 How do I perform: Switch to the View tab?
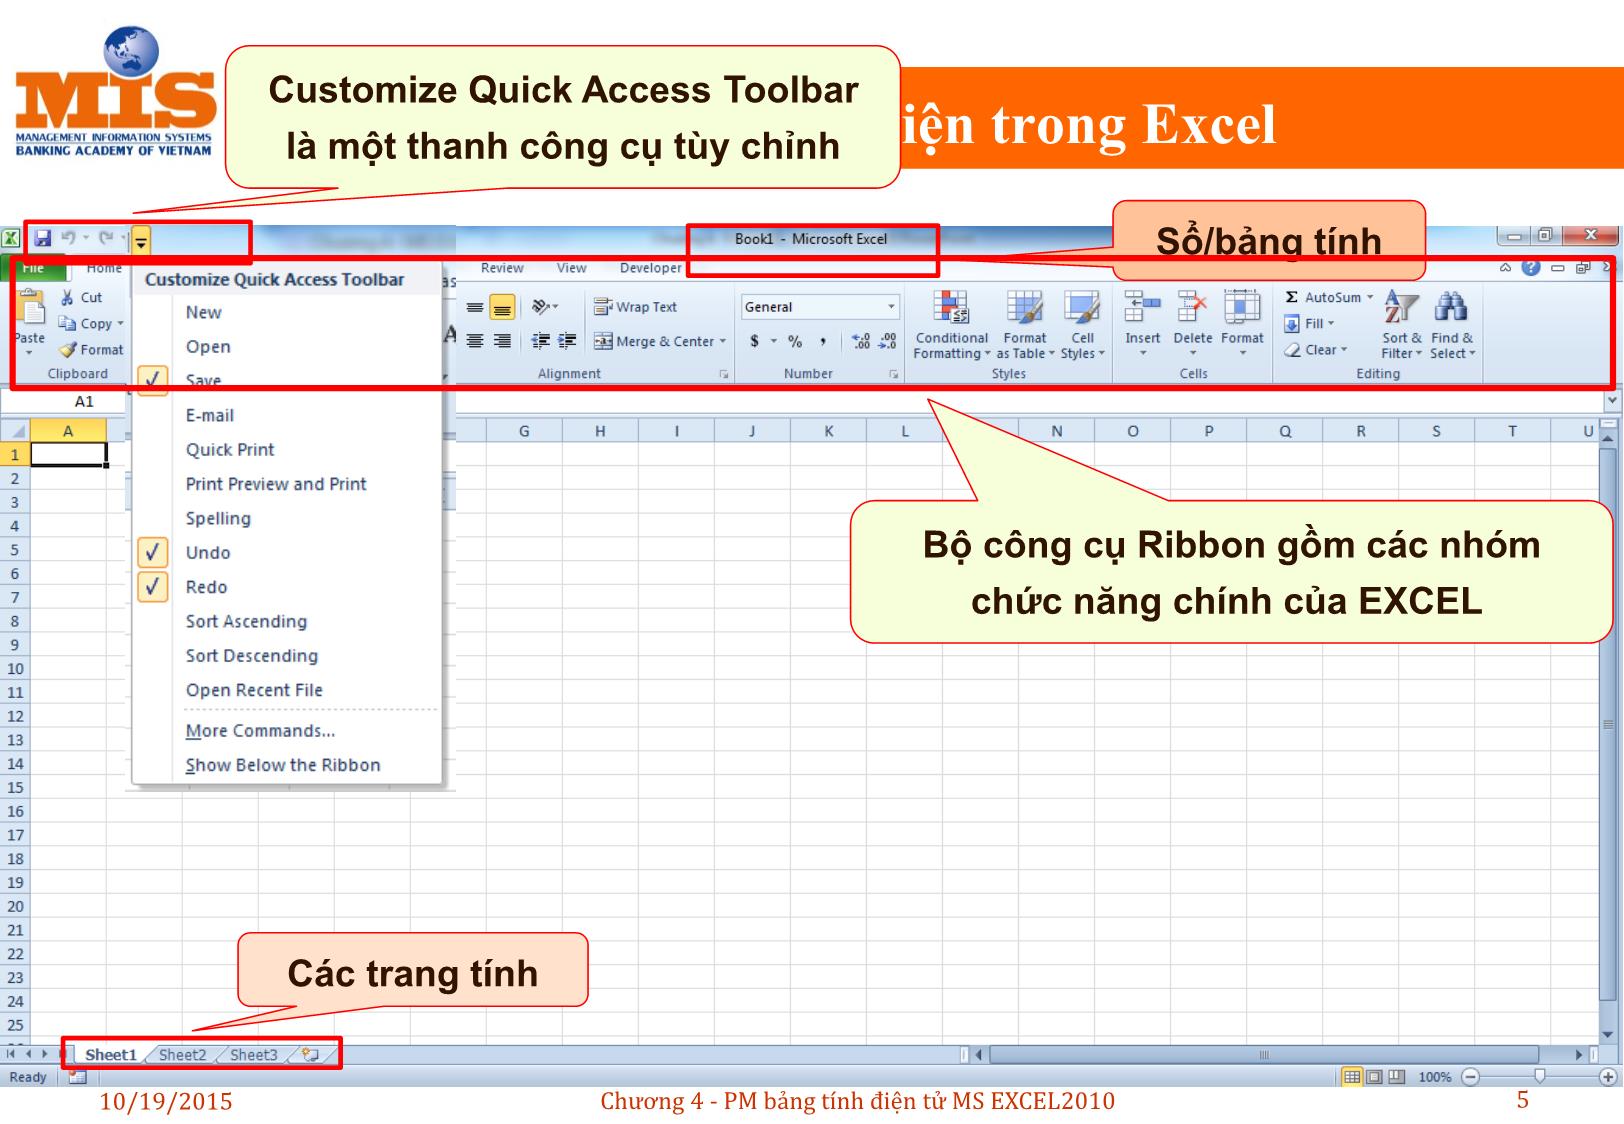[572, 268]
